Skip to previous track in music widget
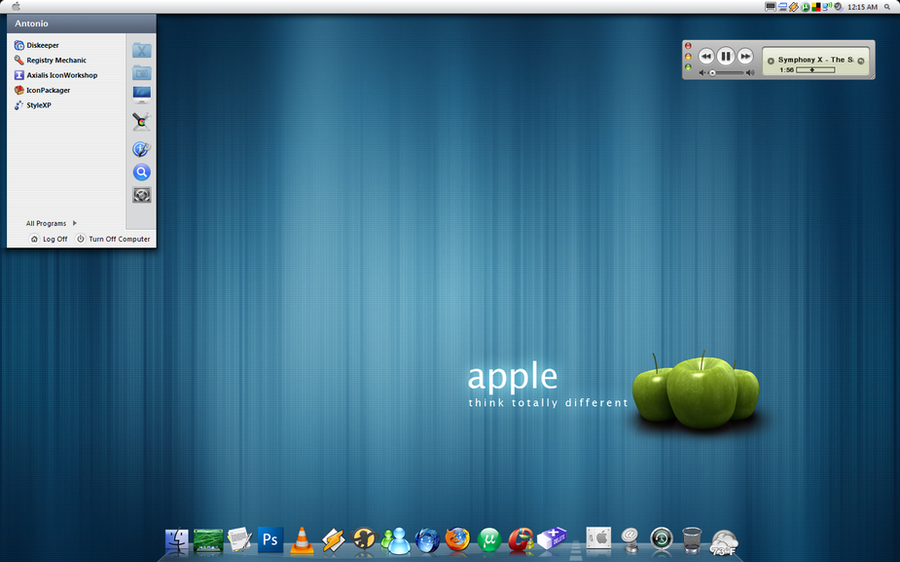Viewport: 900px width, 562px height. click(x=706, y=56)
